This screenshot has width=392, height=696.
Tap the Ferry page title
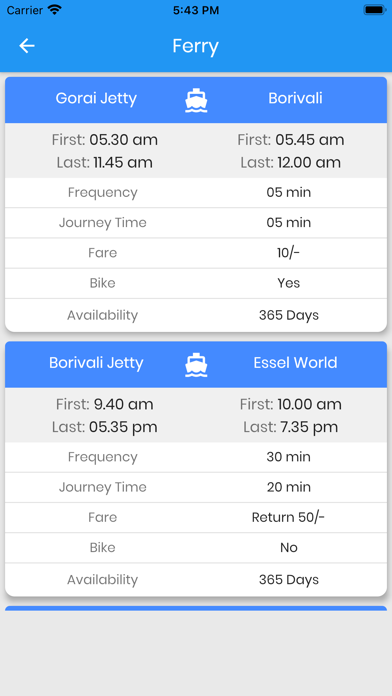coord(196,46)
